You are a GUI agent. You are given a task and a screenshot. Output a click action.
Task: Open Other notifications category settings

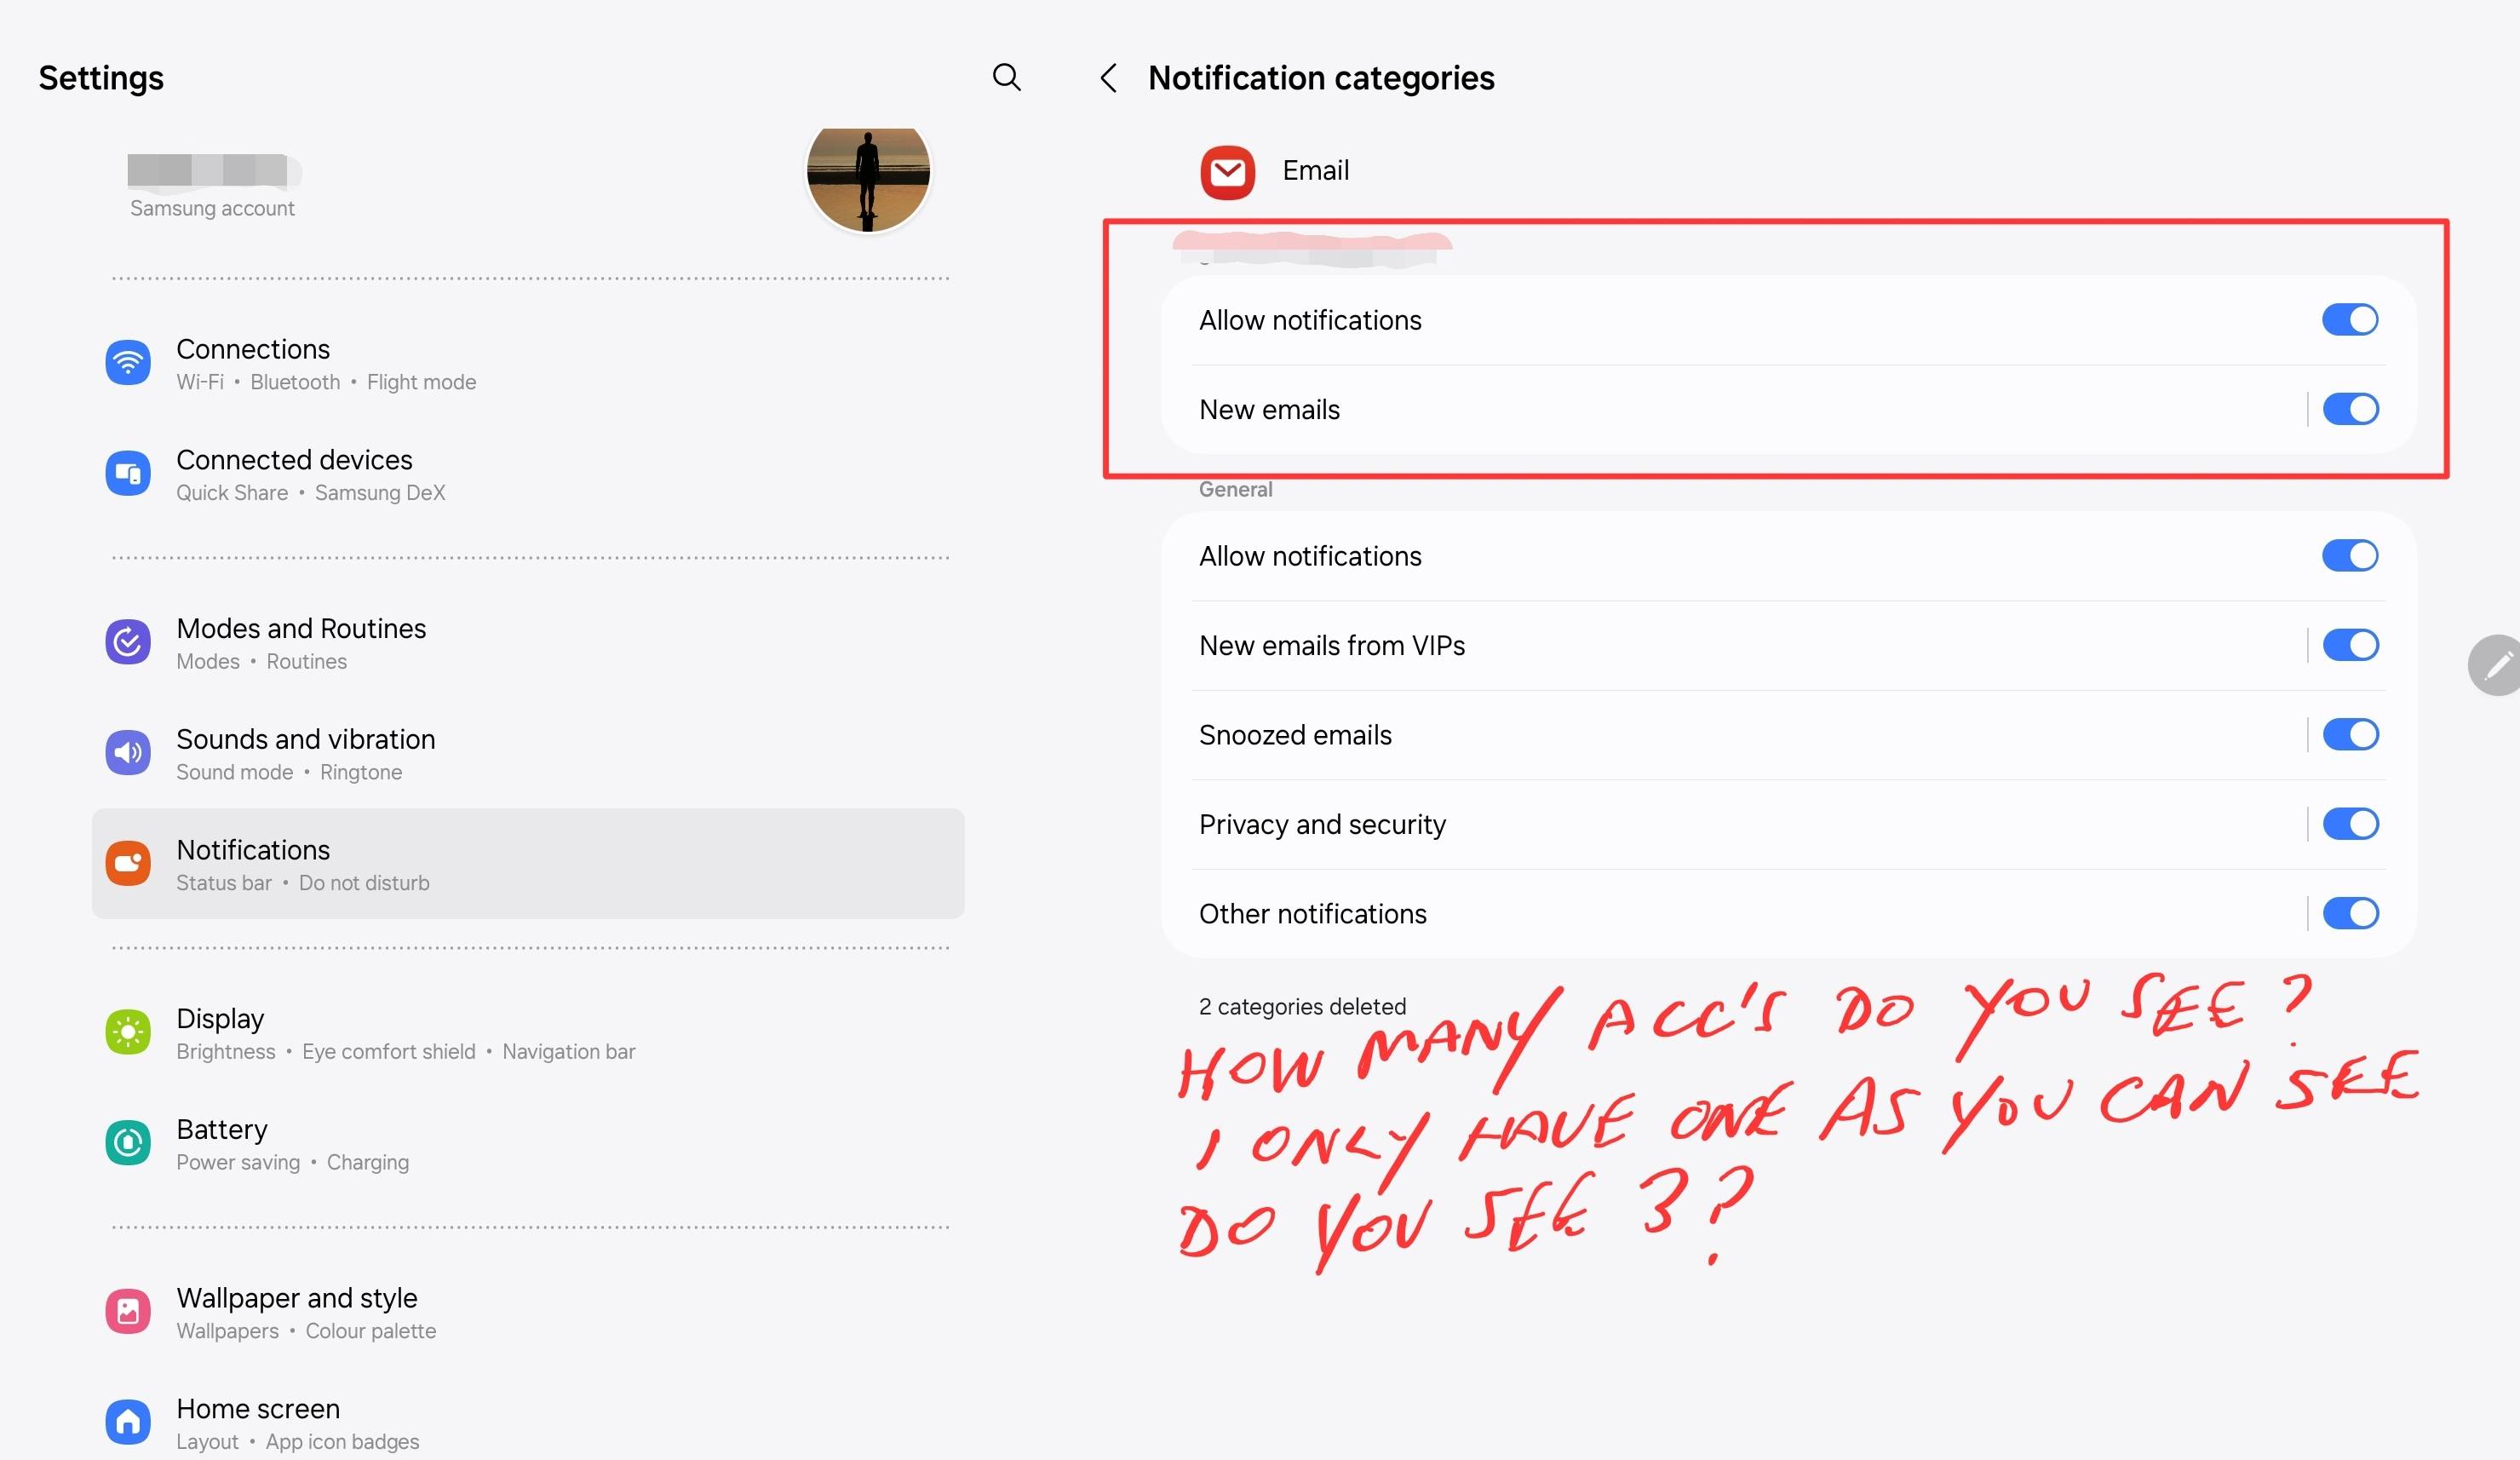coord(1312,914)
